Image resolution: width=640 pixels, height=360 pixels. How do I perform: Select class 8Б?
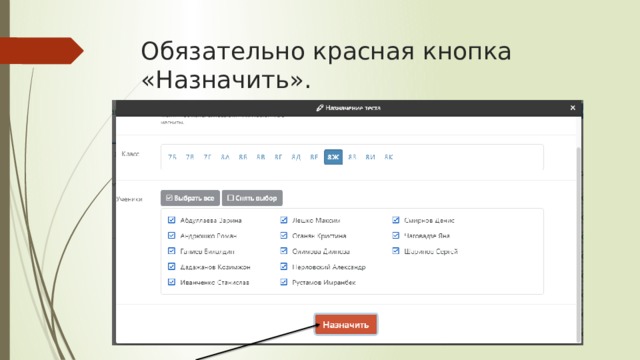(243, 157)
